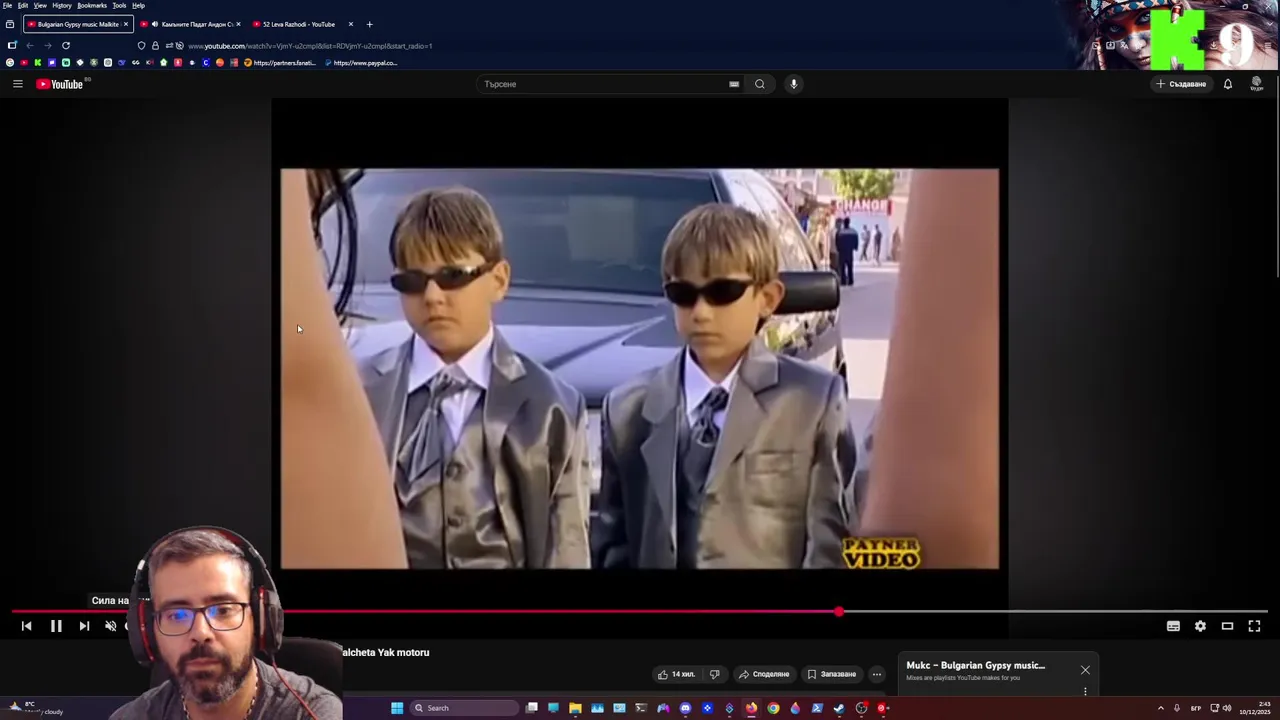Open the Микс – Bulgarian Gypsy music playlist title

pos(975,665)
